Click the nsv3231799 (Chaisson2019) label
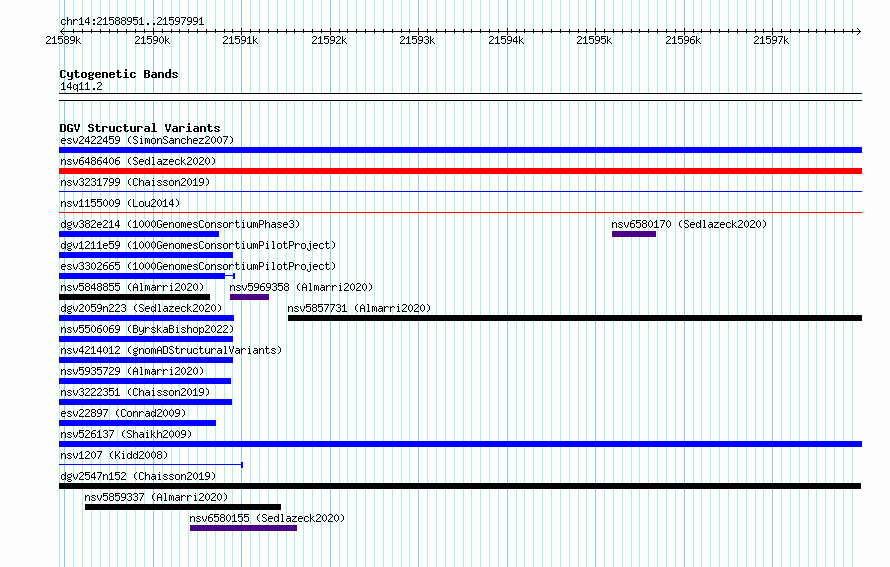 (135, 182)
